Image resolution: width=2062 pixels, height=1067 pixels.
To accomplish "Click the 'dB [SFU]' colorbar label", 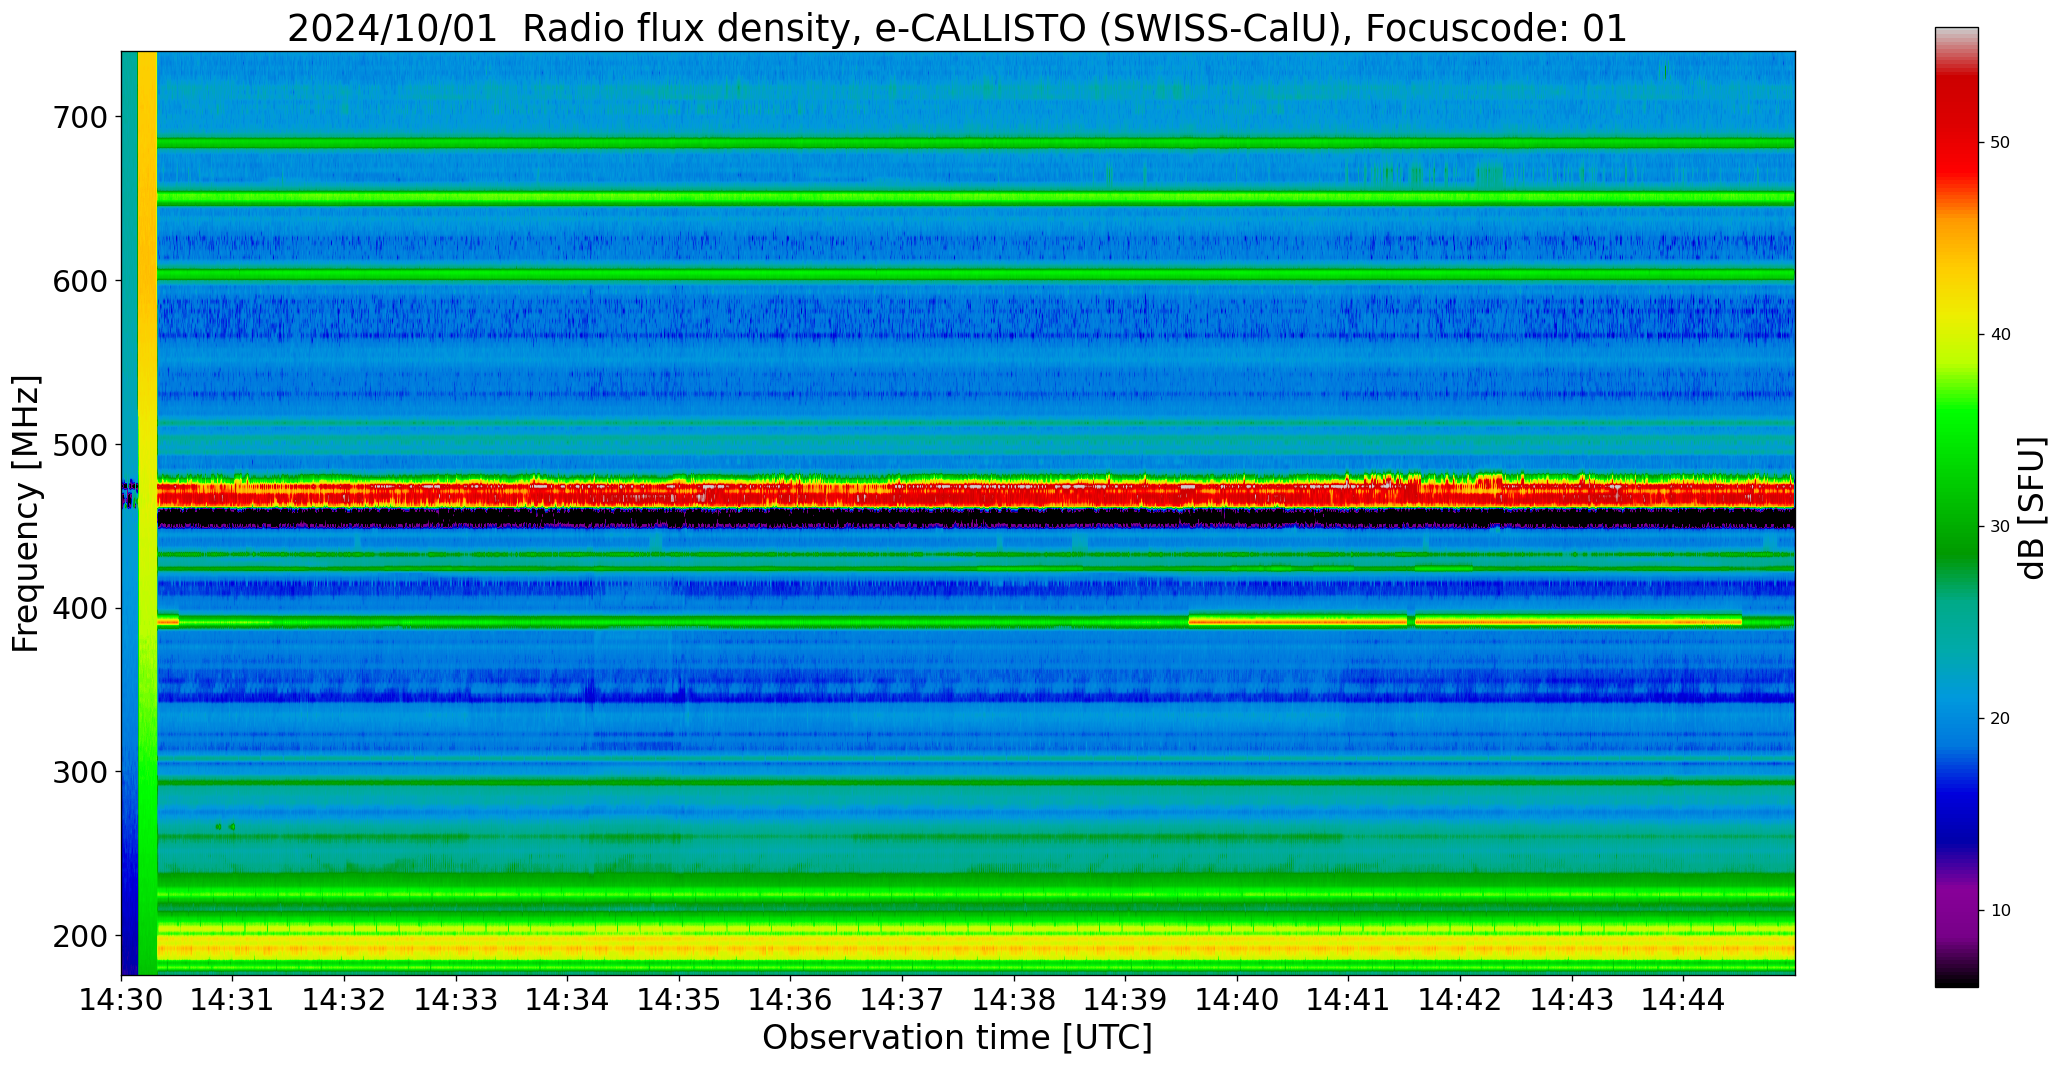I will click(x=2033, y=508).
